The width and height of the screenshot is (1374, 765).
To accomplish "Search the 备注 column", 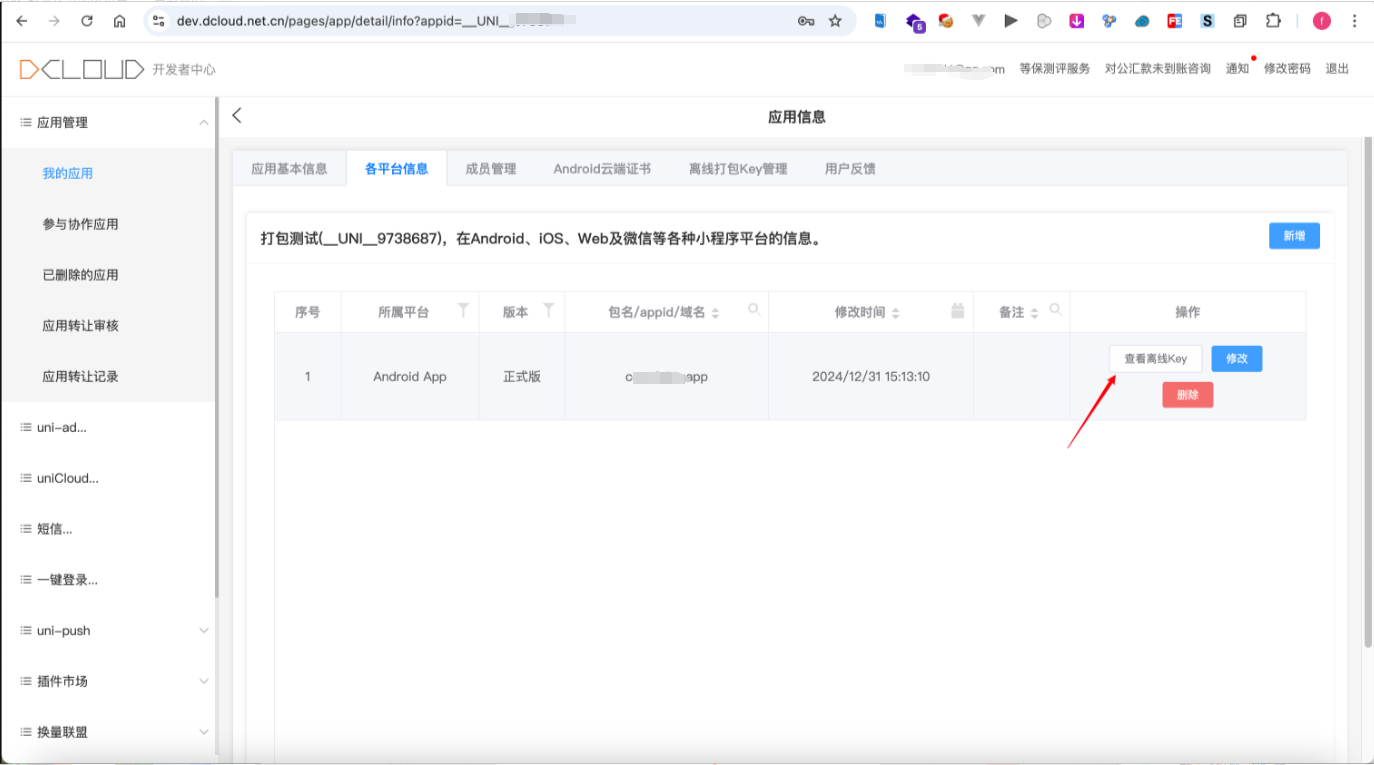I will (x=1055, y=311).
